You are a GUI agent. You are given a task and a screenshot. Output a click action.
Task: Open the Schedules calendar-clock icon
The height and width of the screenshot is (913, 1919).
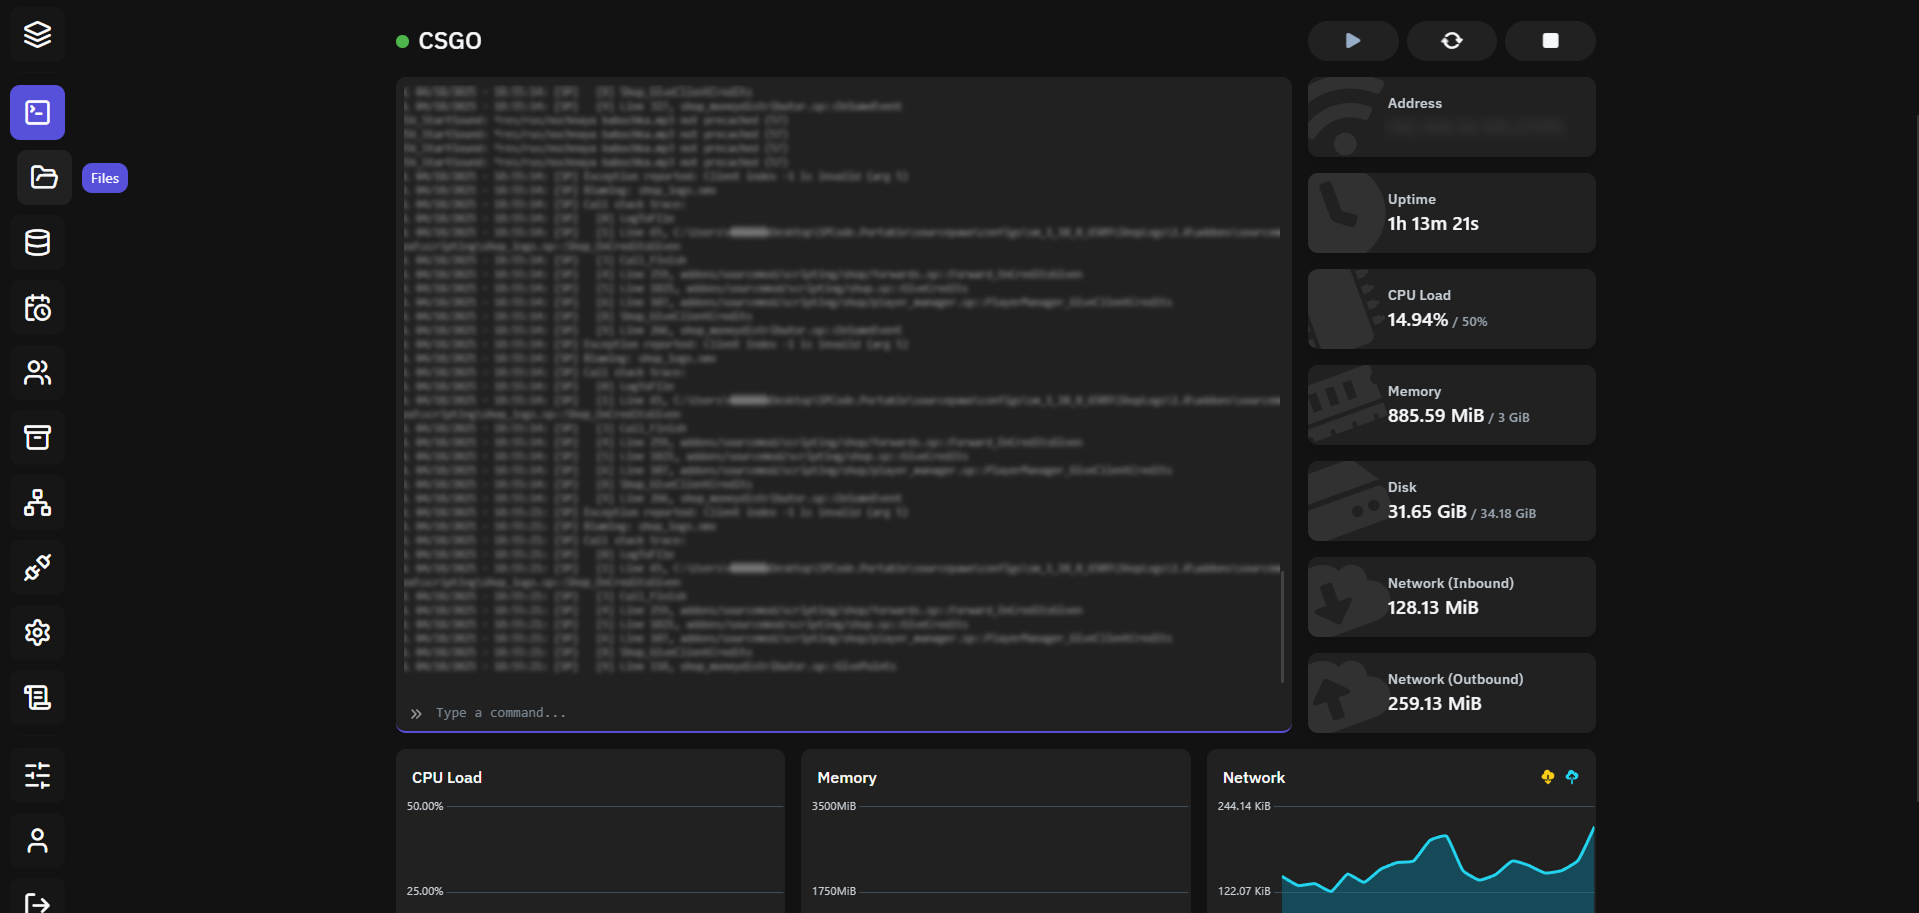click(x=38, y=307)
